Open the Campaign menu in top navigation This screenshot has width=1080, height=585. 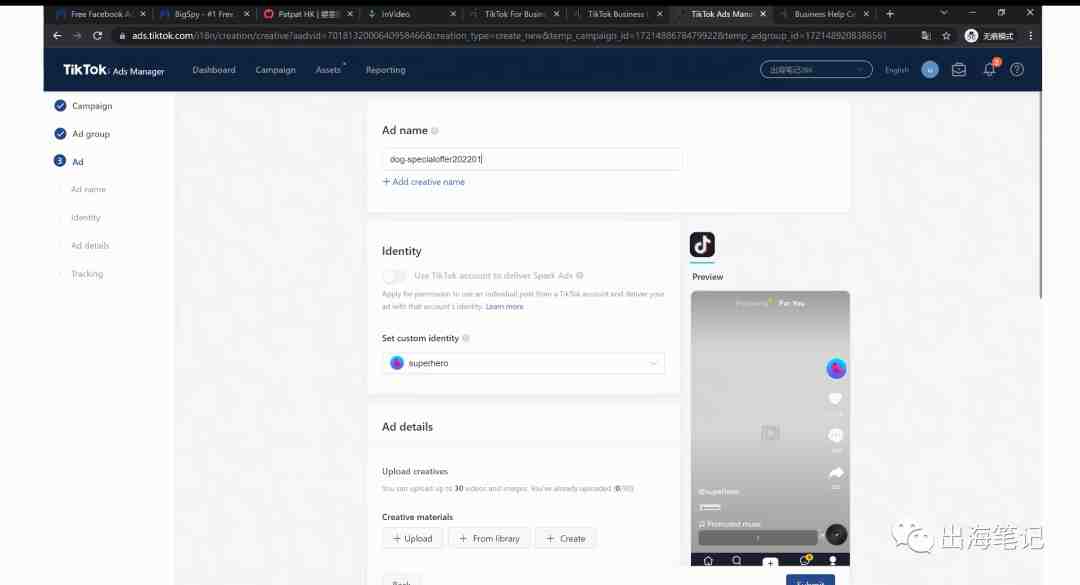click(276, 70)
